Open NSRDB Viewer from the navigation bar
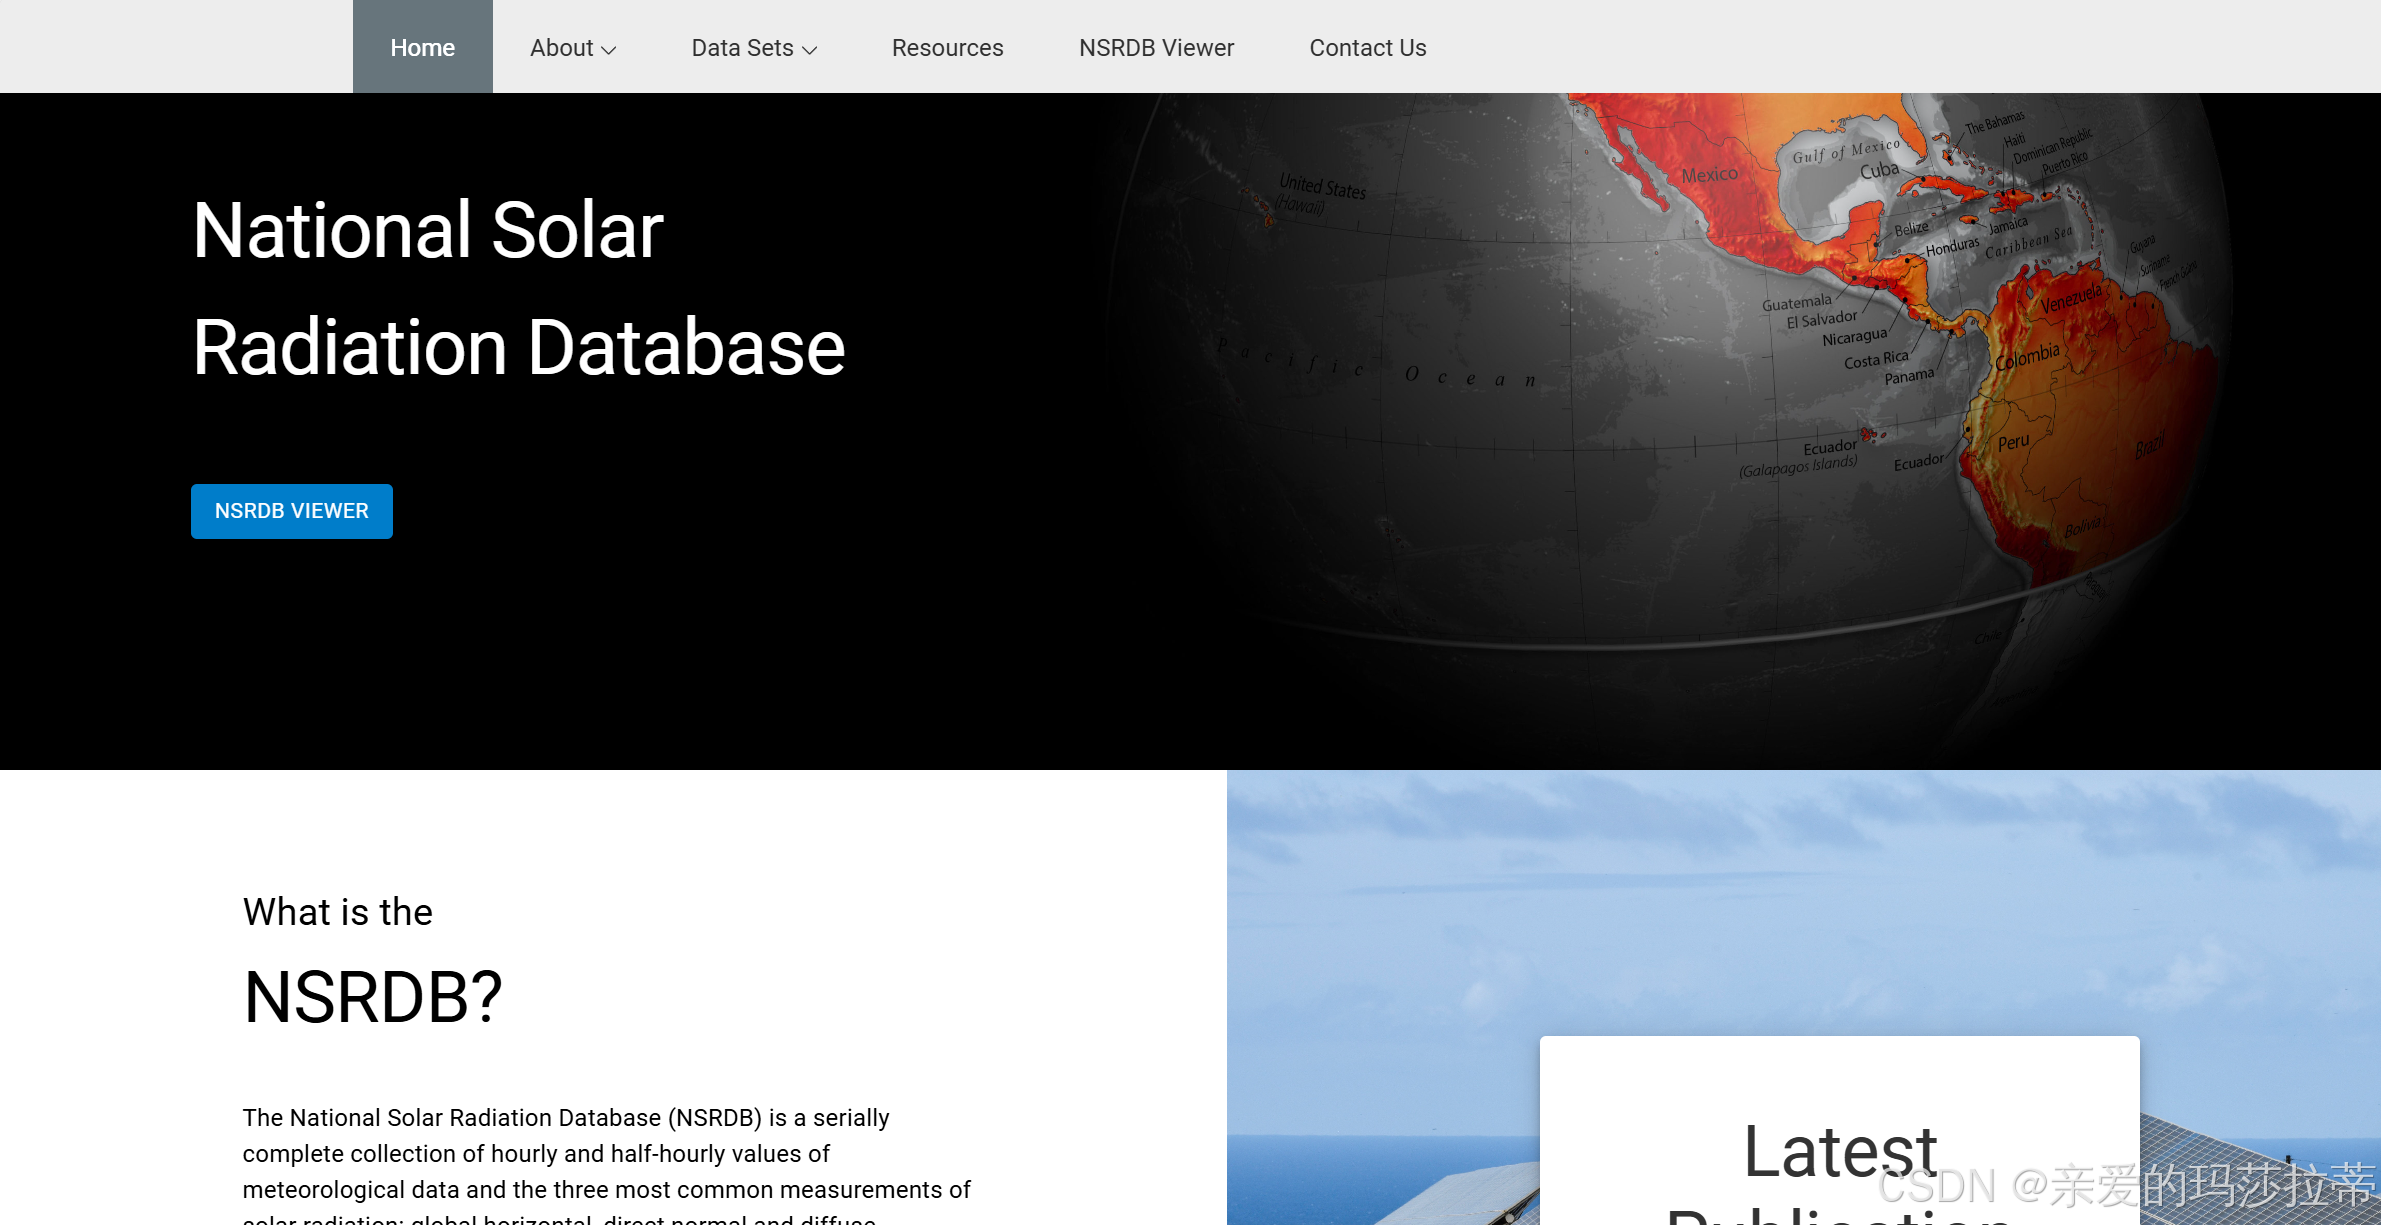The image size is (2381, 1225). pyautogui.click(x=1156, y=47)
